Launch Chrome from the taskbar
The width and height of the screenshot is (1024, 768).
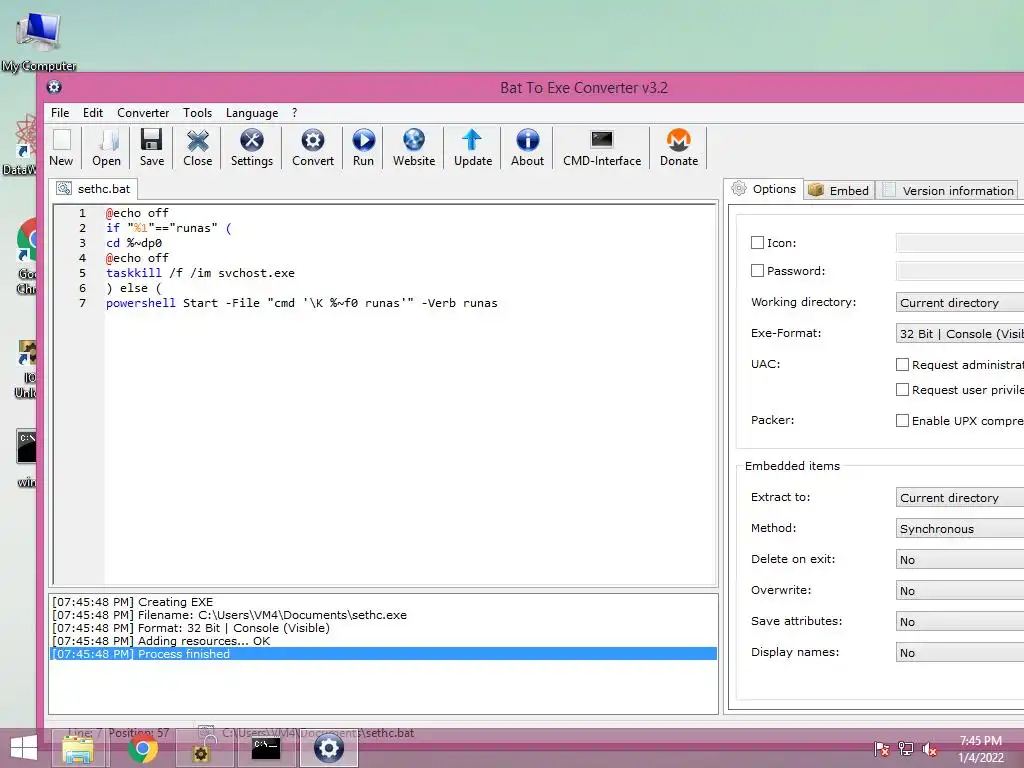(x=142, y=748)
